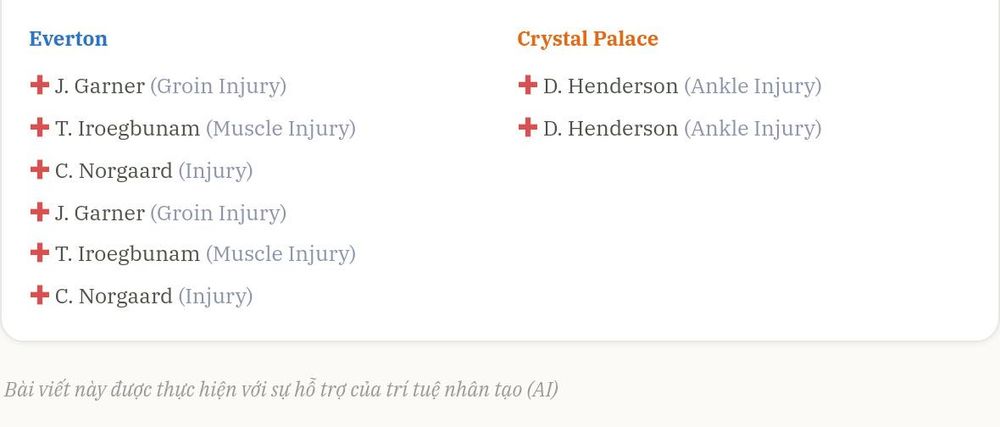
Task: Click the red cross beside the last C. Norgaard entry
Action: click(x=40, y=294)
